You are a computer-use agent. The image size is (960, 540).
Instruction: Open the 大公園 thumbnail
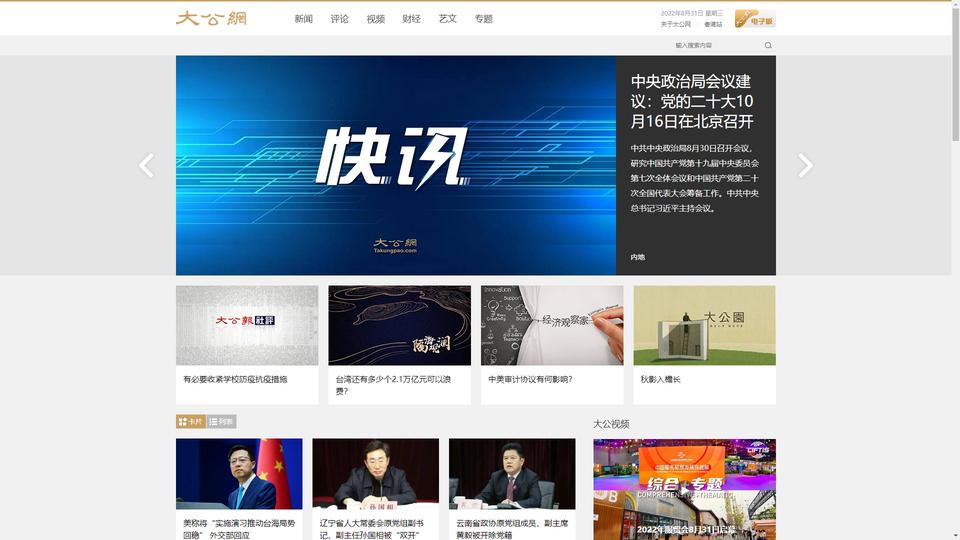coord(704,325)
